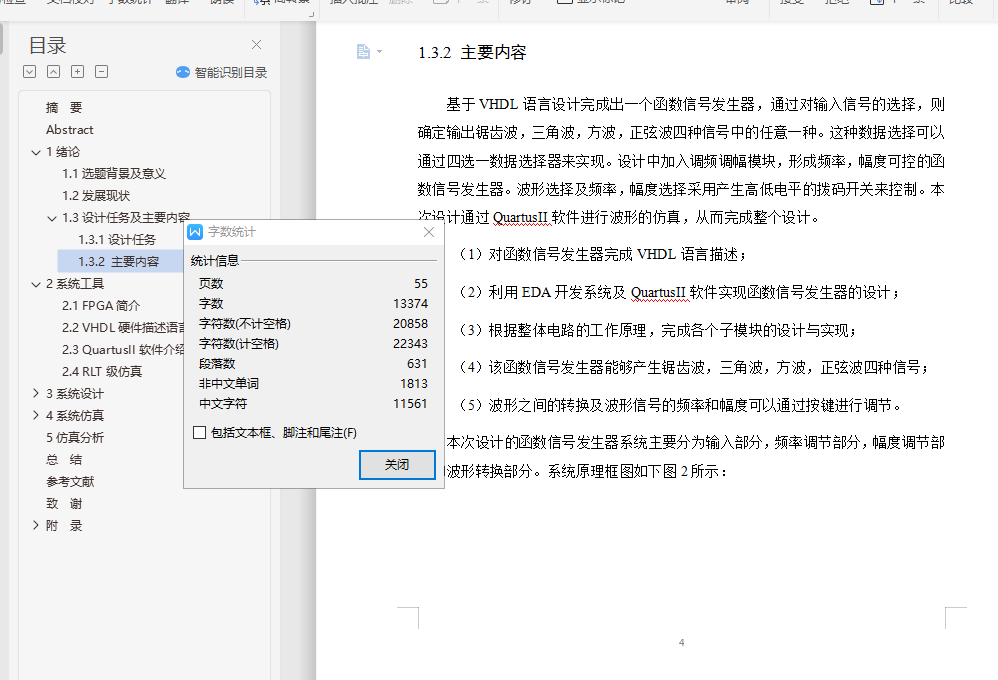The height and width of the screenshot is (680, 998).
Task: Click the document icon beside heading 1.3.2
Action: (363, 52)
